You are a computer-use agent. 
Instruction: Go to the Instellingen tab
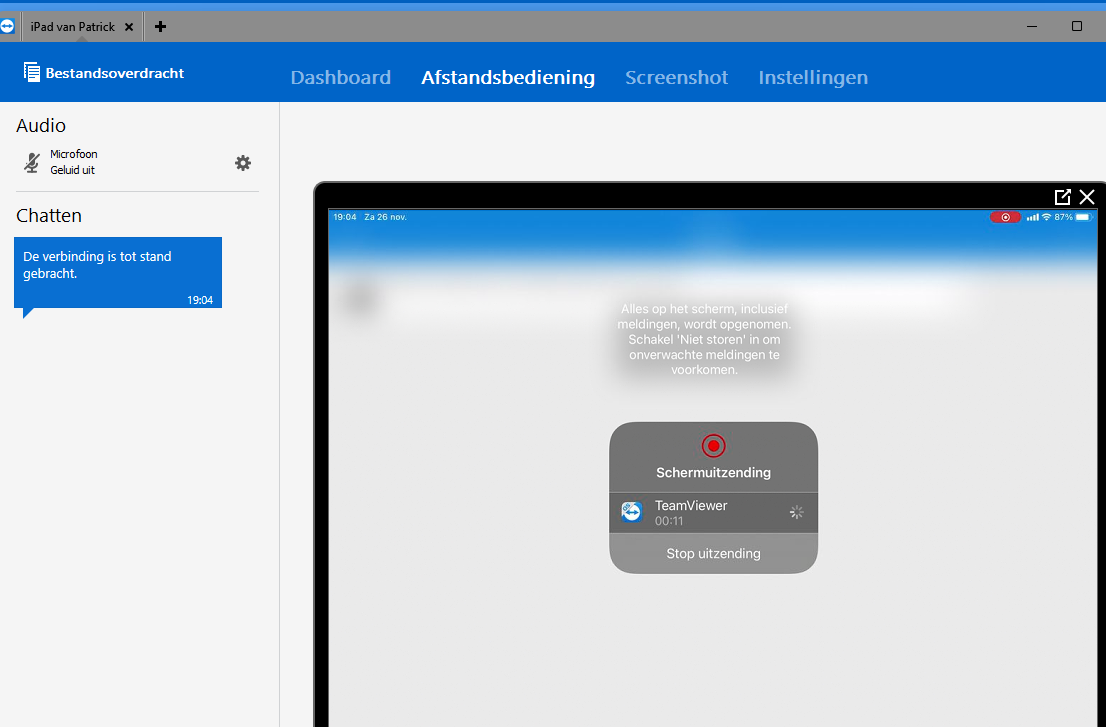pos(813,77)
